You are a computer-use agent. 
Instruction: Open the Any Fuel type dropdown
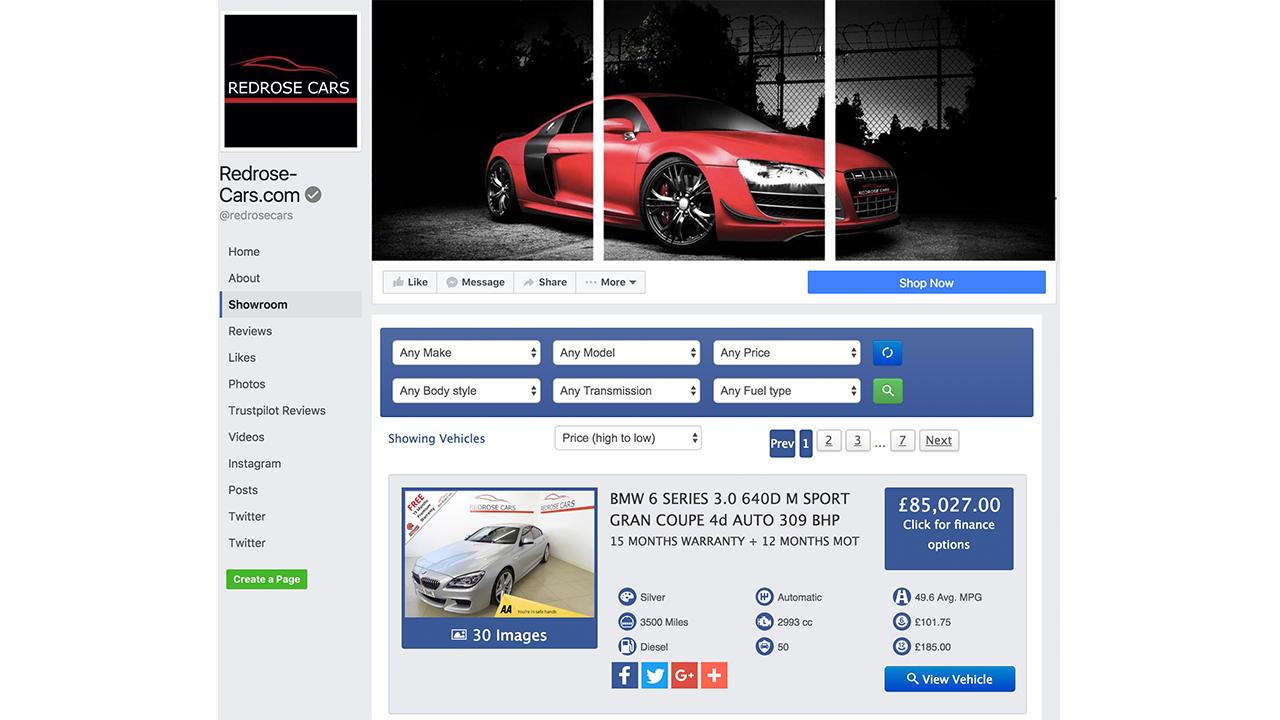(x=787, y=391)
